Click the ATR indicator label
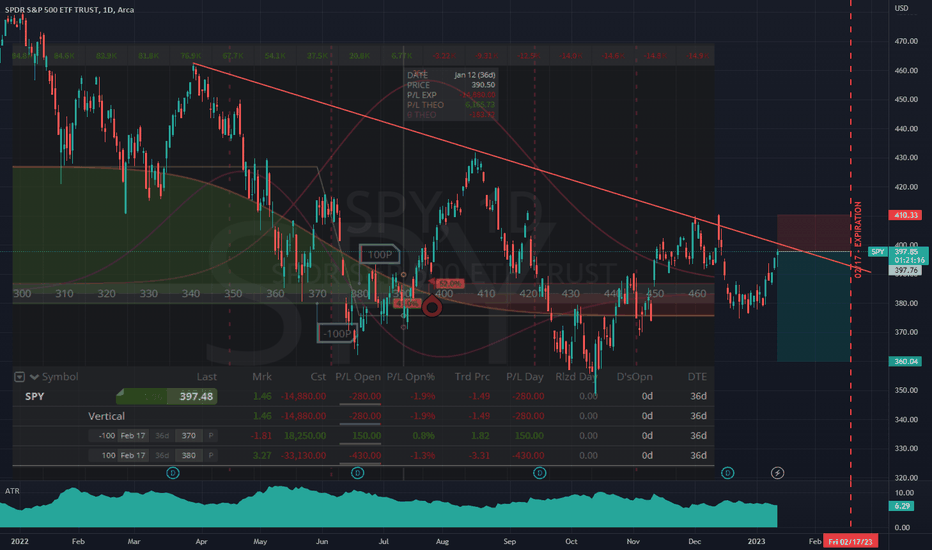Image resolution: width=932 pixels, height=550 pixels. tap(12, 491)
